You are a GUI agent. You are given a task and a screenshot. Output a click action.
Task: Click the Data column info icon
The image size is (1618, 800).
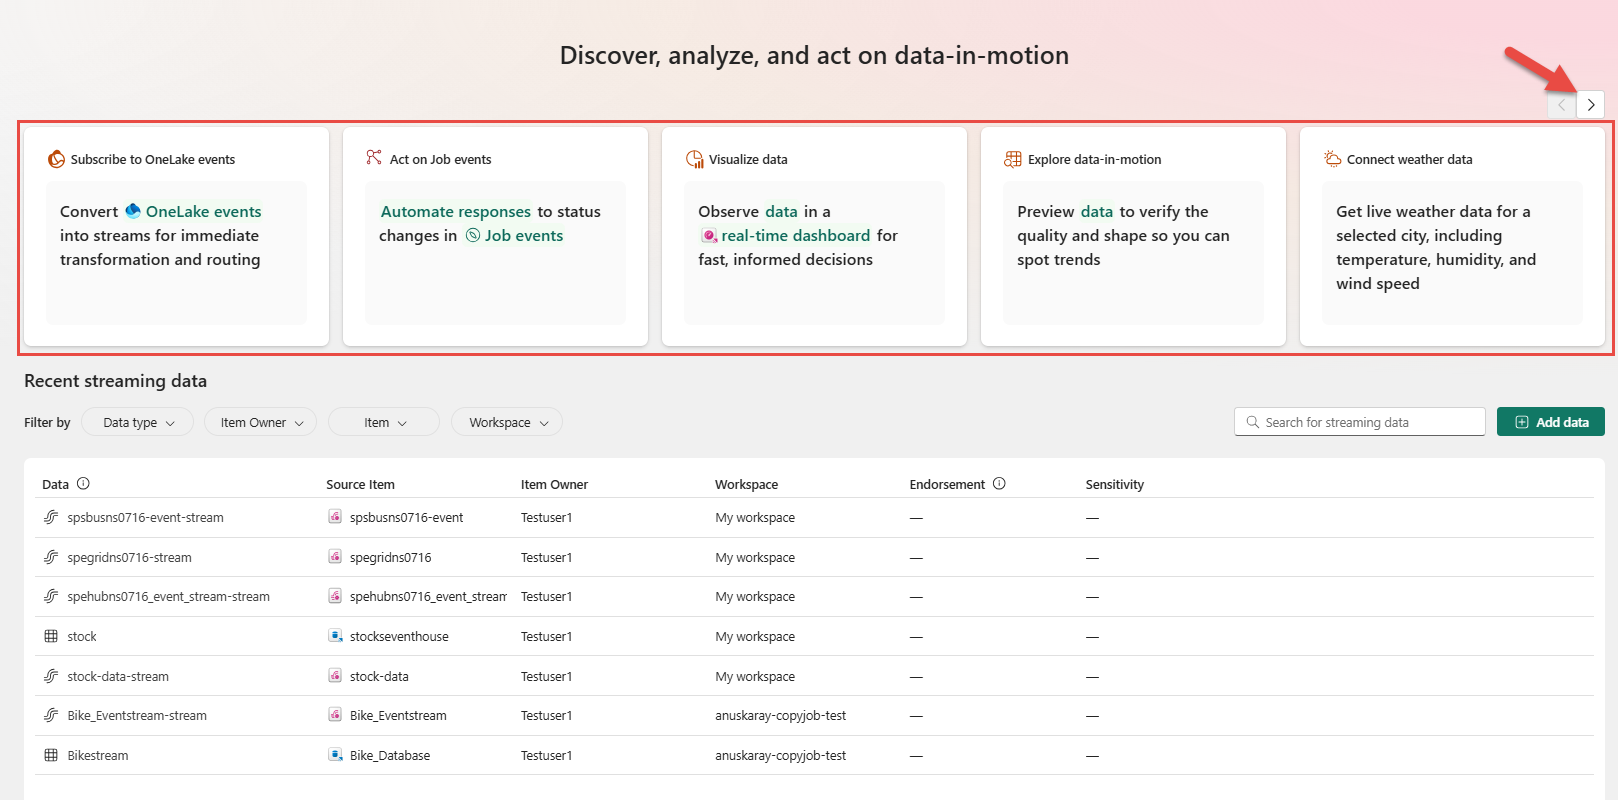click(x=84, y=484)
